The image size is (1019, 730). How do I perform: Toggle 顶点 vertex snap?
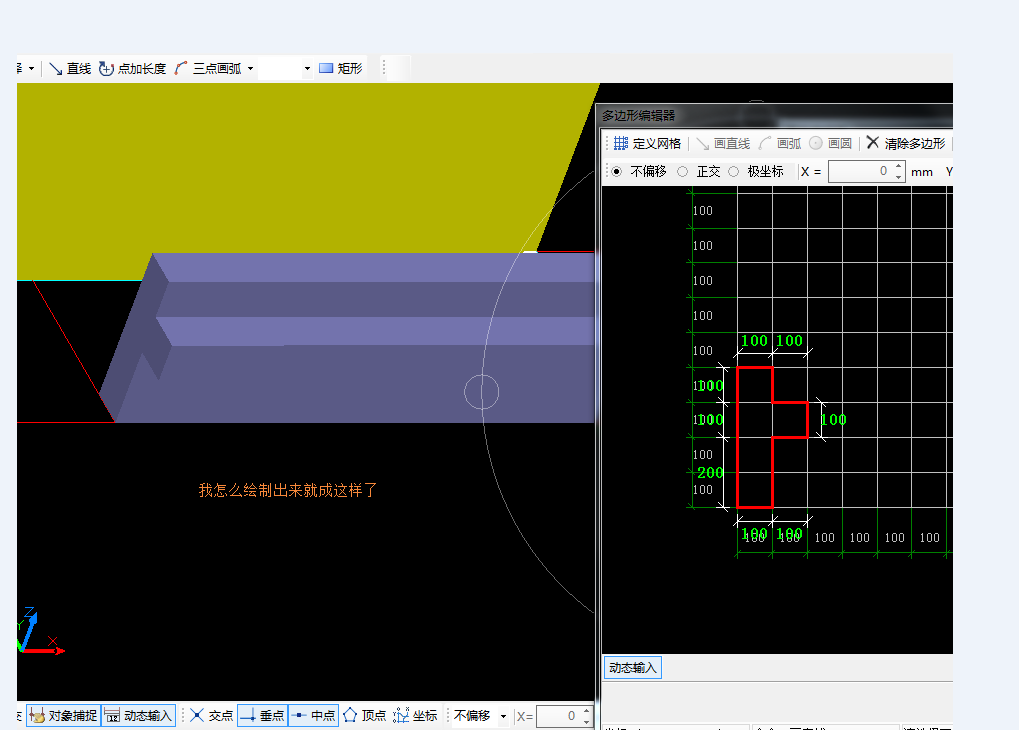point(364,716)
